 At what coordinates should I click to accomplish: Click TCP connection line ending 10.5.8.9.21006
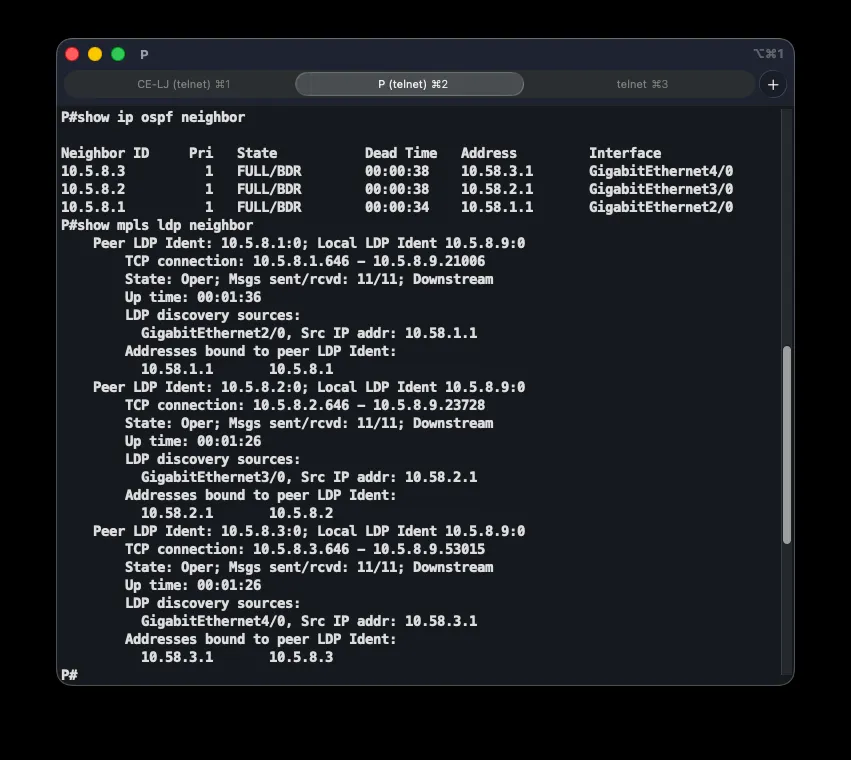coord(305,261)
